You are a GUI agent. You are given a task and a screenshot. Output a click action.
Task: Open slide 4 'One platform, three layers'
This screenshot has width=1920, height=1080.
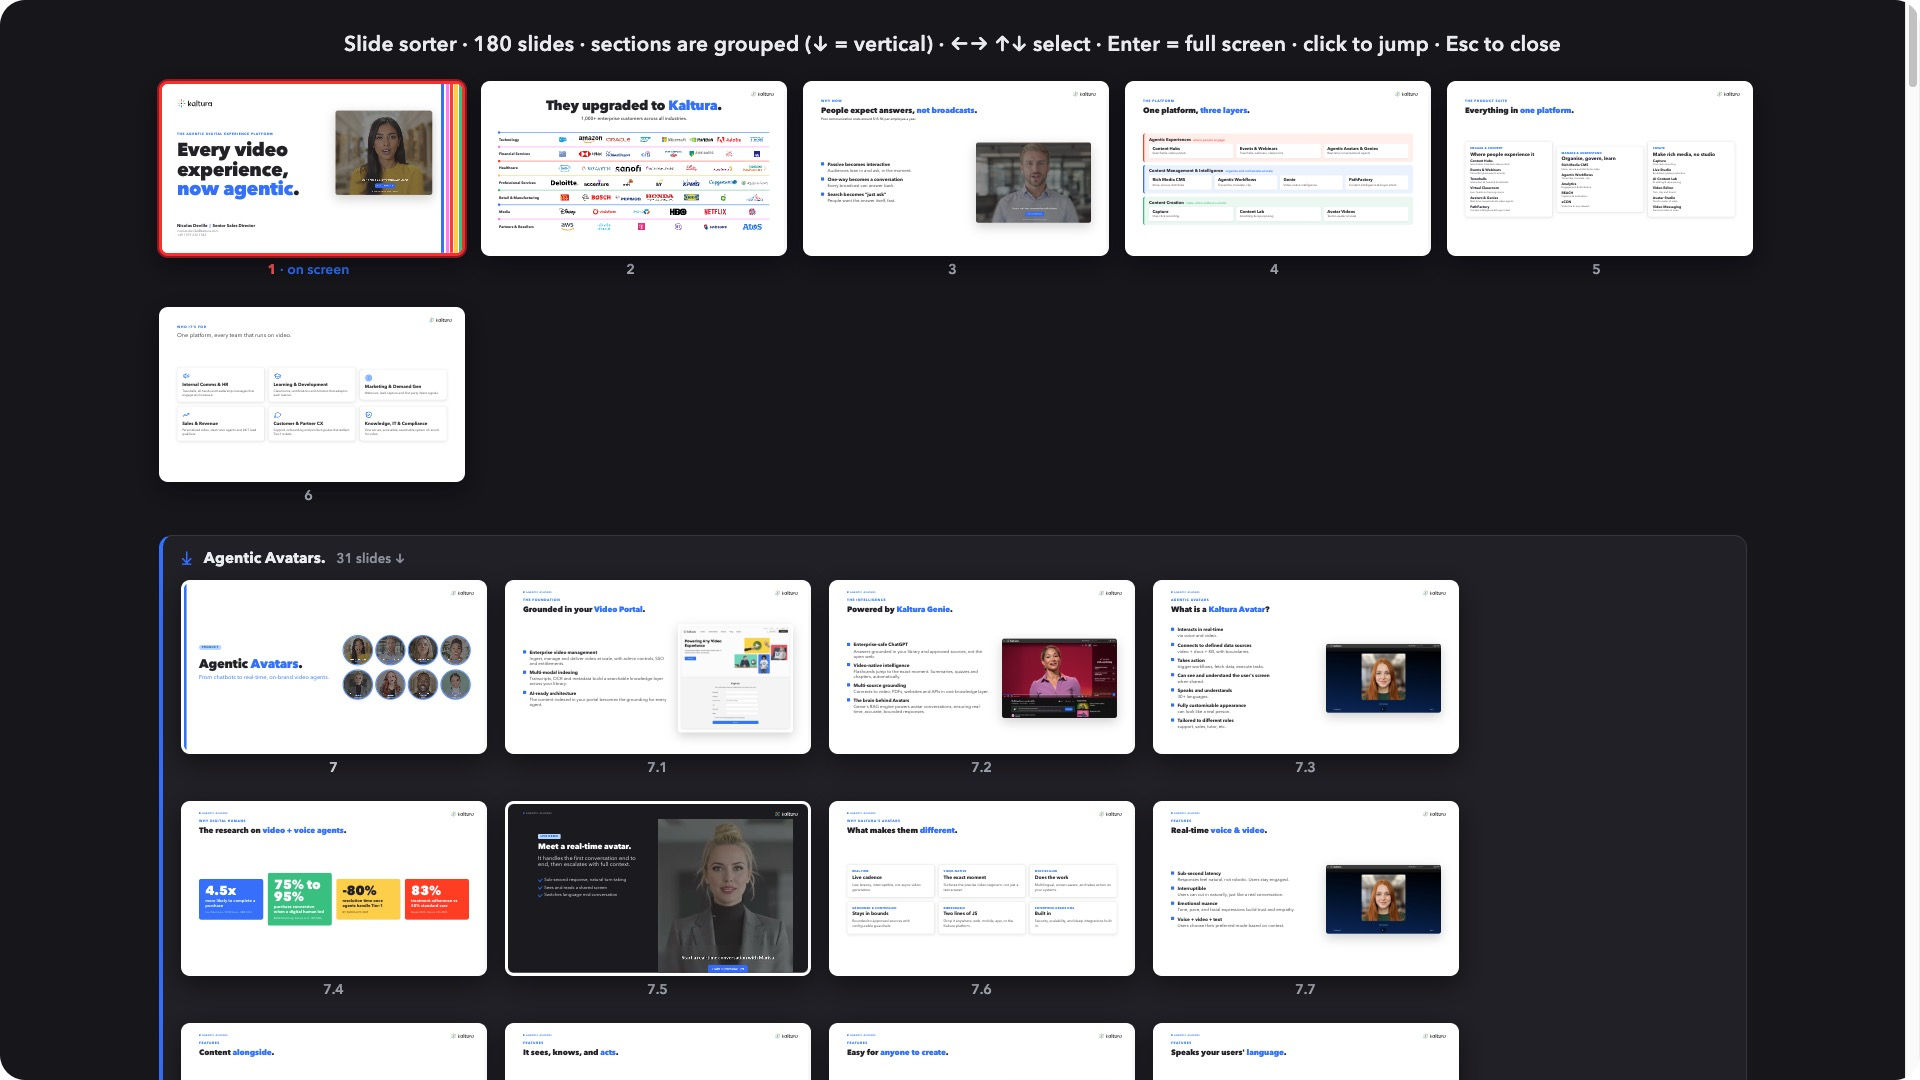point(1278,168)
